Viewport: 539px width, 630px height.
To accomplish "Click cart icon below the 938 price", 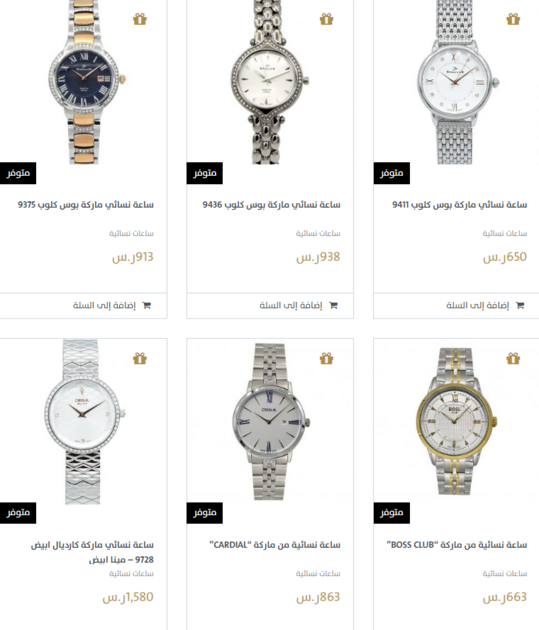I will pos(333,305).
